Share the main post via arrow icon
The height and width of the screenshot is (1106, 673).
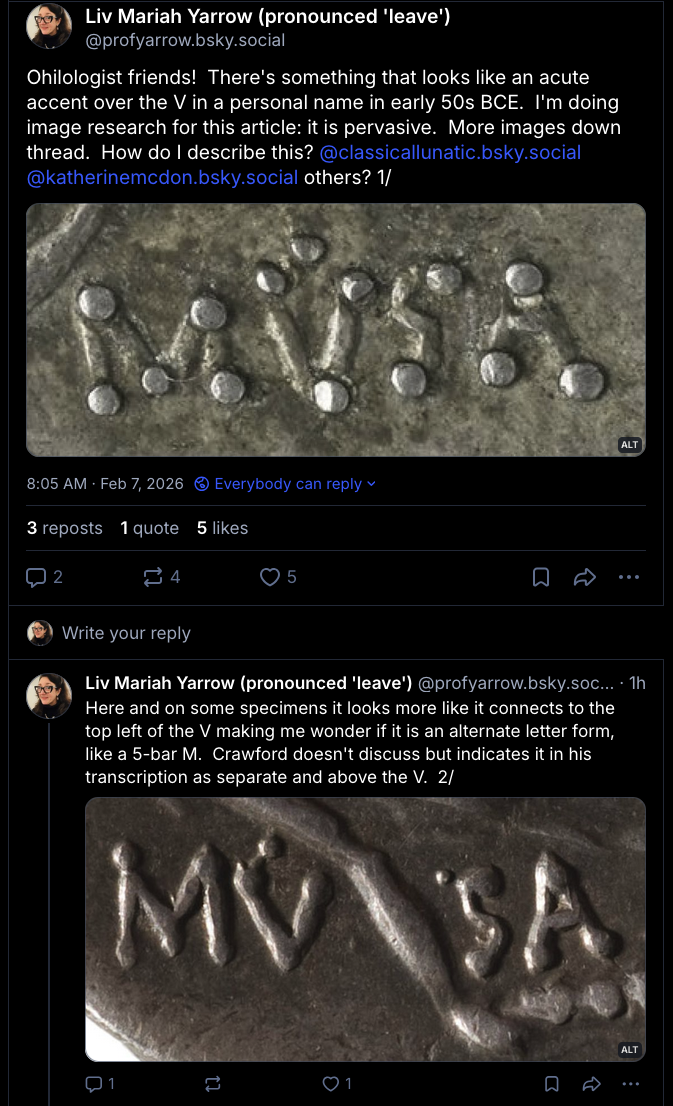pos(585,577)
